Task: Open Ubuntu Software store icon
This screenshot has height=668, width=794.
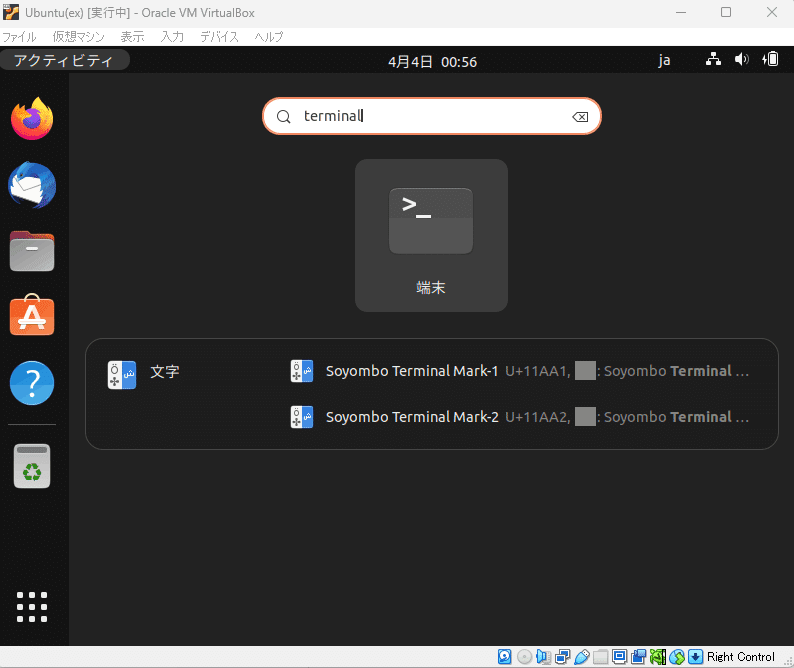Action: click(32, 315)
